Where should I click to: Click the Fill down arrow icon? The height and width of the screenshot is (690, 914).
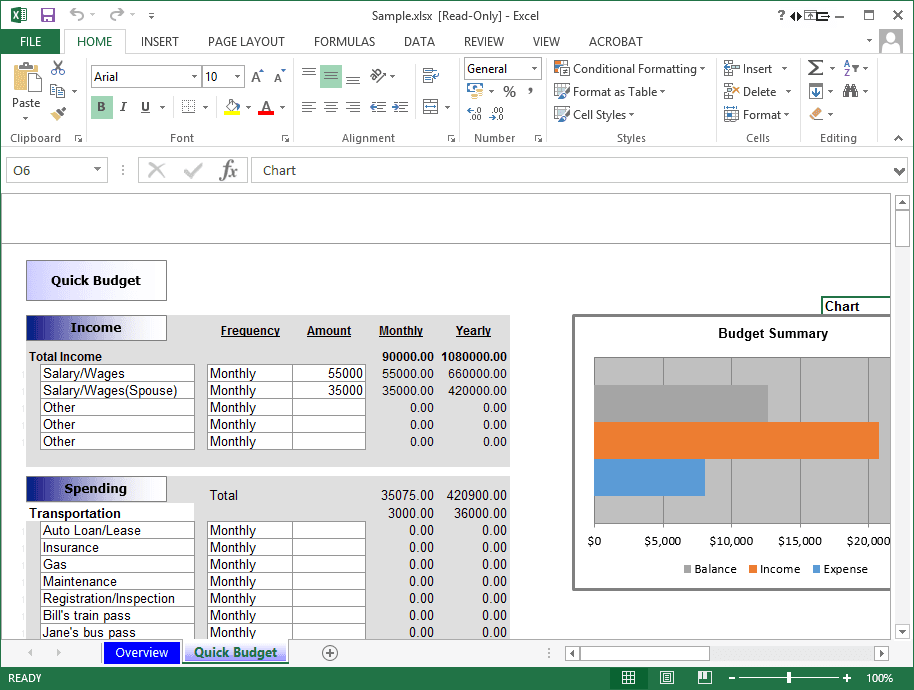(816, 91)
